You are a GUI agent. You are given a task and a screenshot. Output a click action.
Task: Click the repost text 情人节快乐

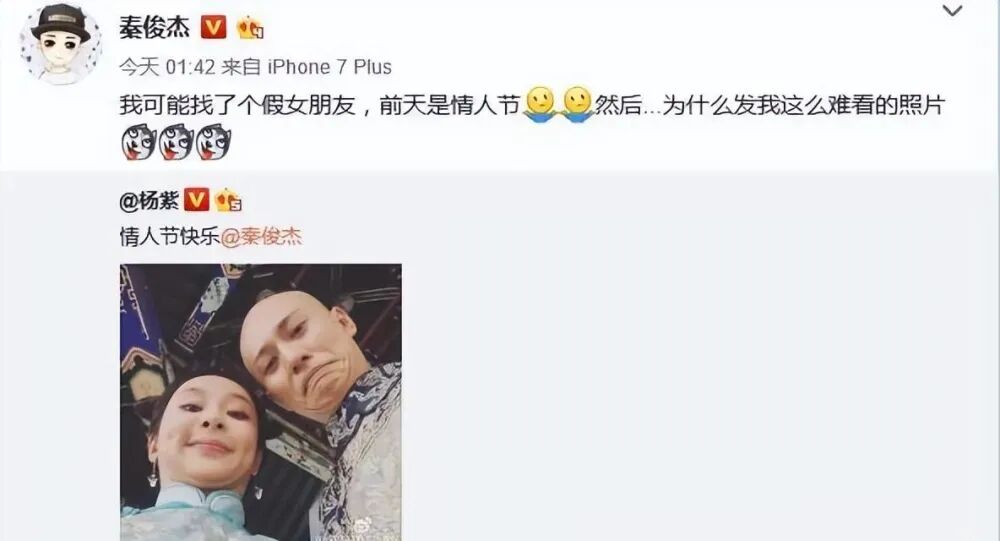[170, 237]
